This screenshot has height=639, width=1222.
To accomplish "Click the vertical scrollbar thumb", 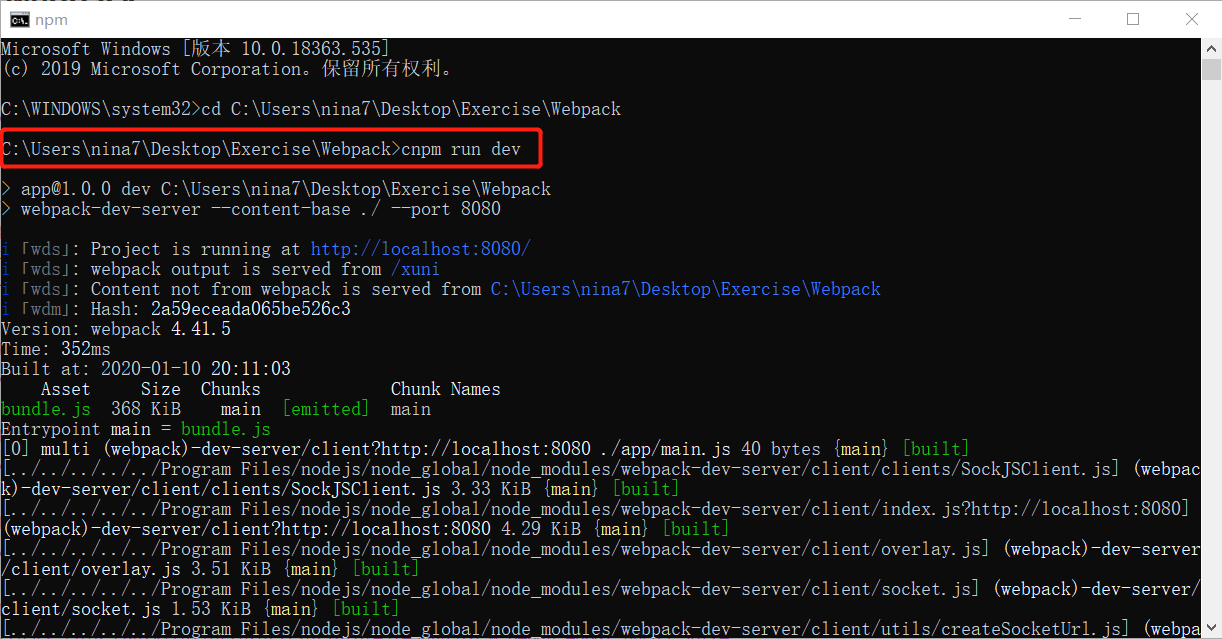I will point(1211,69).
